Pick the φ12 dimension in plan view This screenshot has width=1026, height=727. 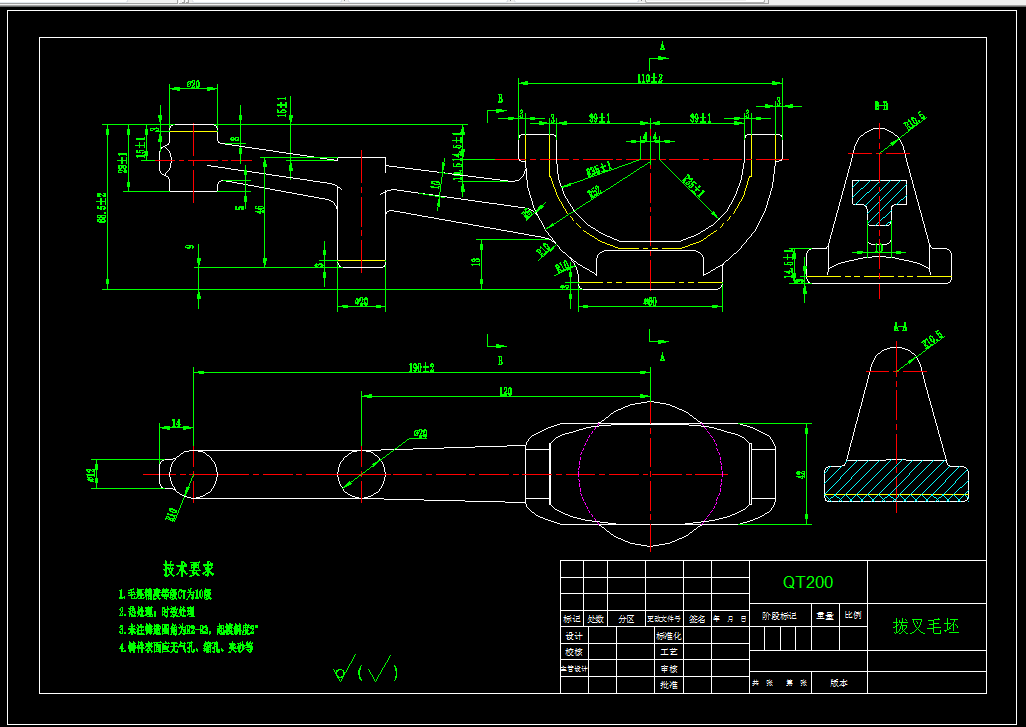(91, 473)
